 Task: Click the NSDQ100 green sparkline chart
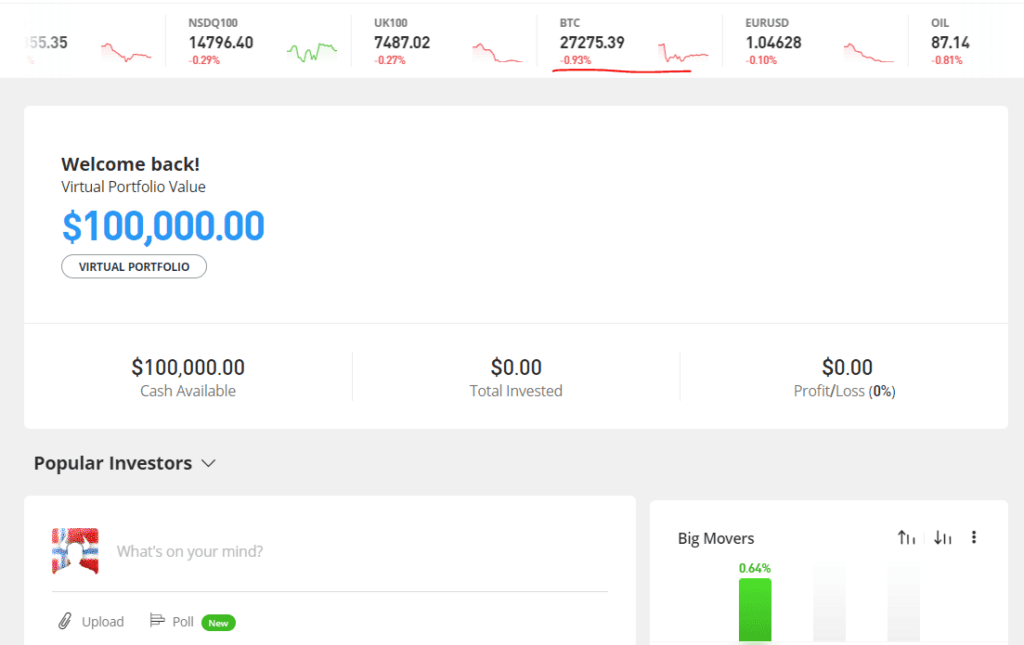312,52
